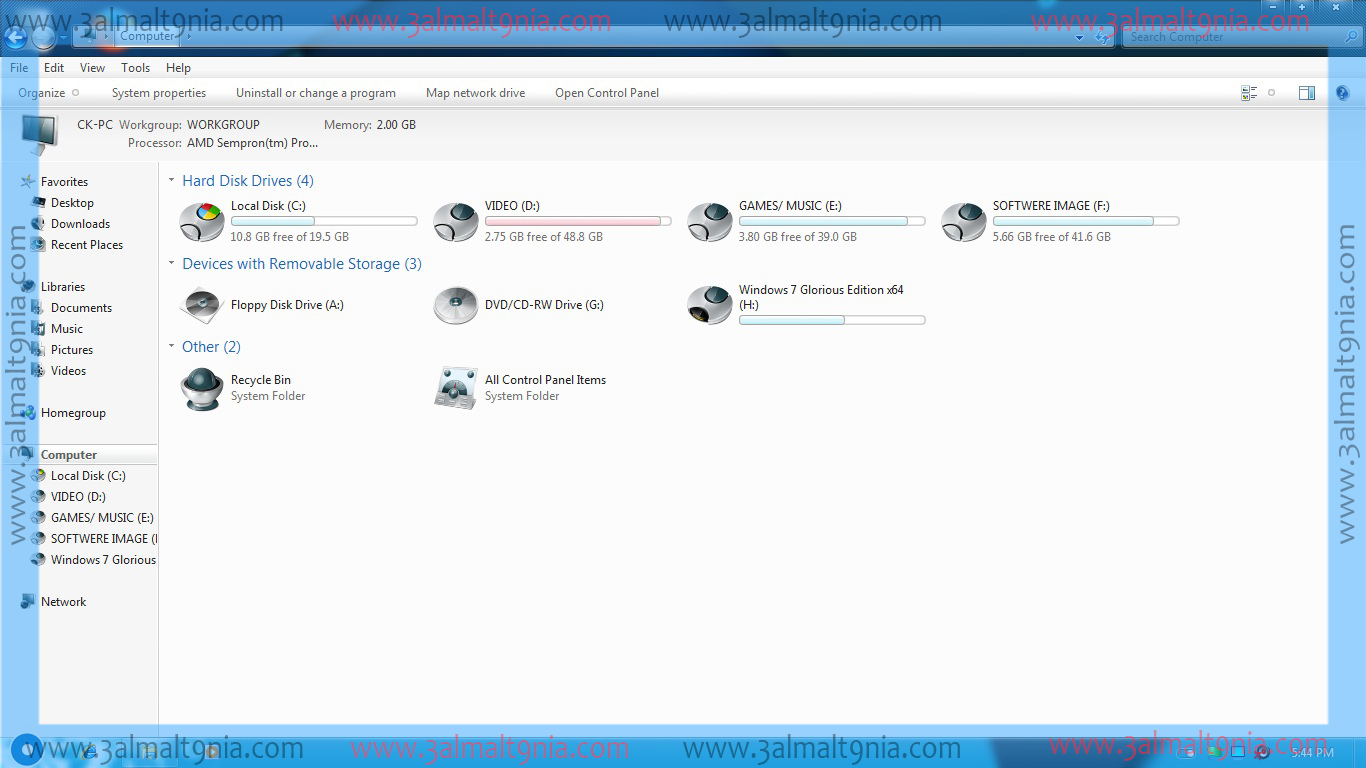Click Open Control Panel
The image size is (1366, 768).
point(607,93)
